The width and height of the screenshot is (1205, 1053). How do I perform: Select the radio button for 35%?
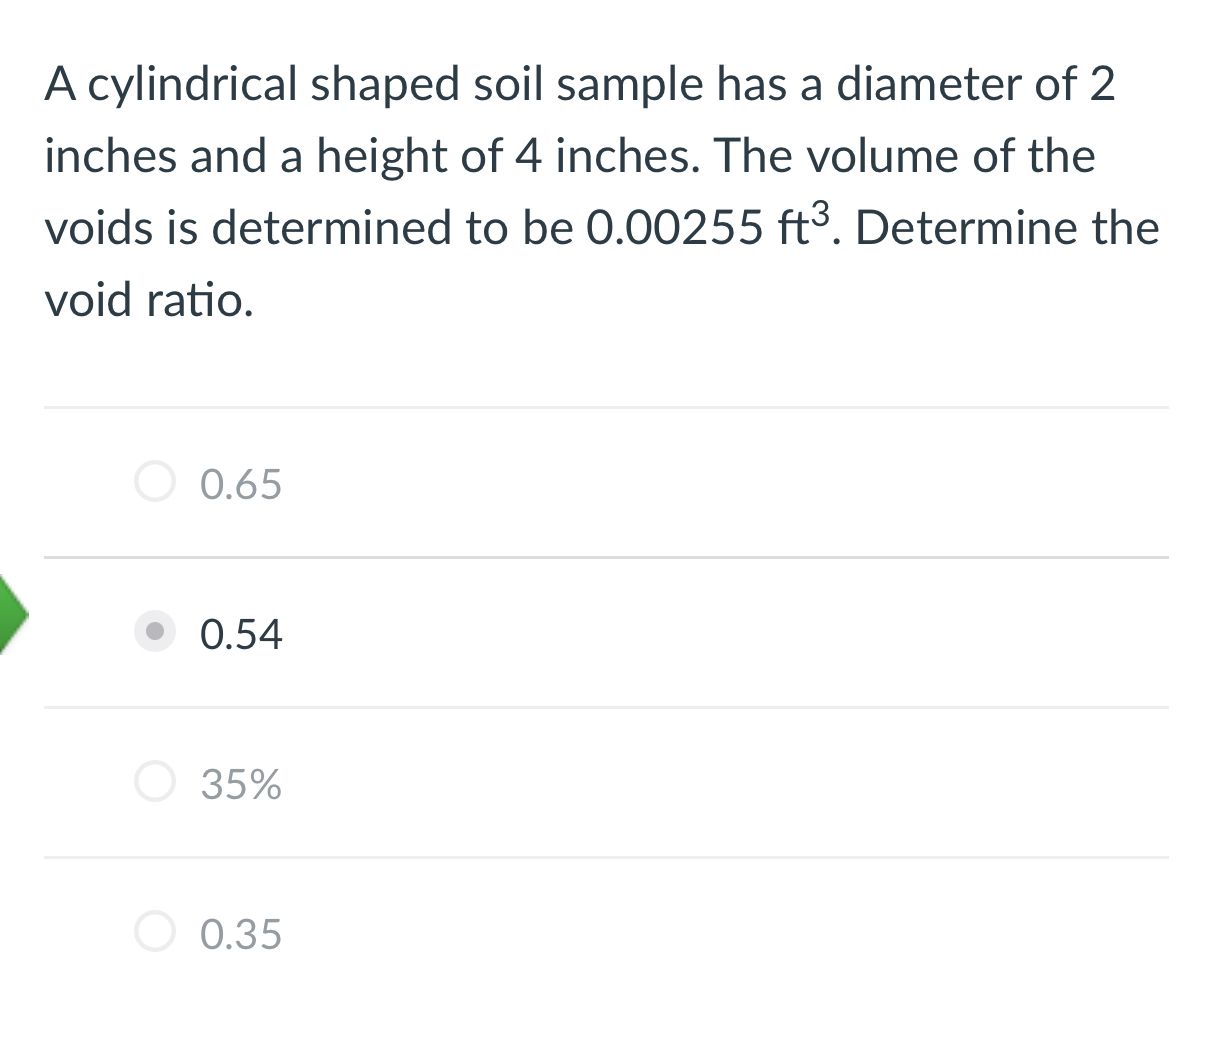tap(155, 781)
